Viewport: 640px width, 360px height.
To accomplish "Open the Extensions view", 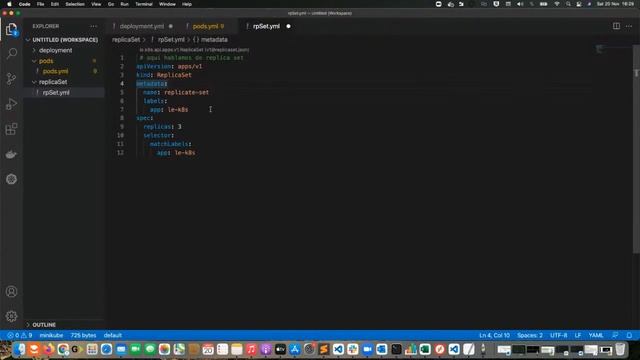I will coord(11,129).
